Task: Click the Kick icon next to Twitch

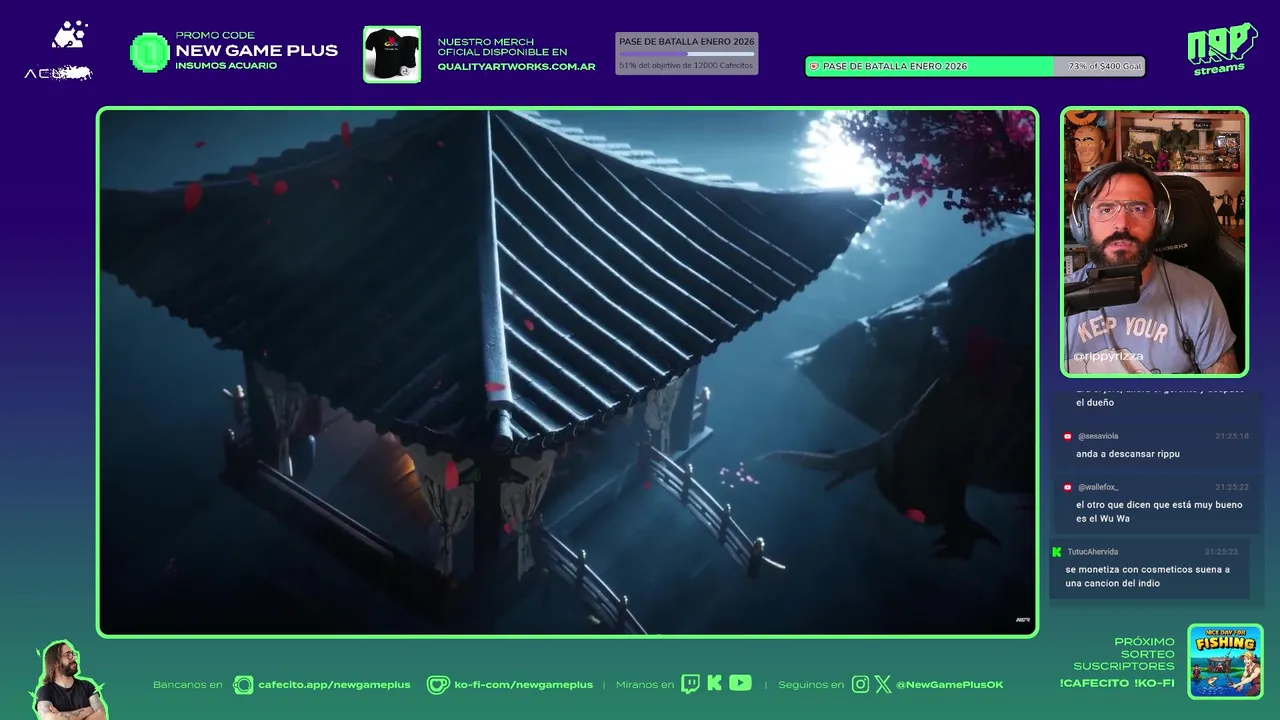Action: click(x=714, y=684)
